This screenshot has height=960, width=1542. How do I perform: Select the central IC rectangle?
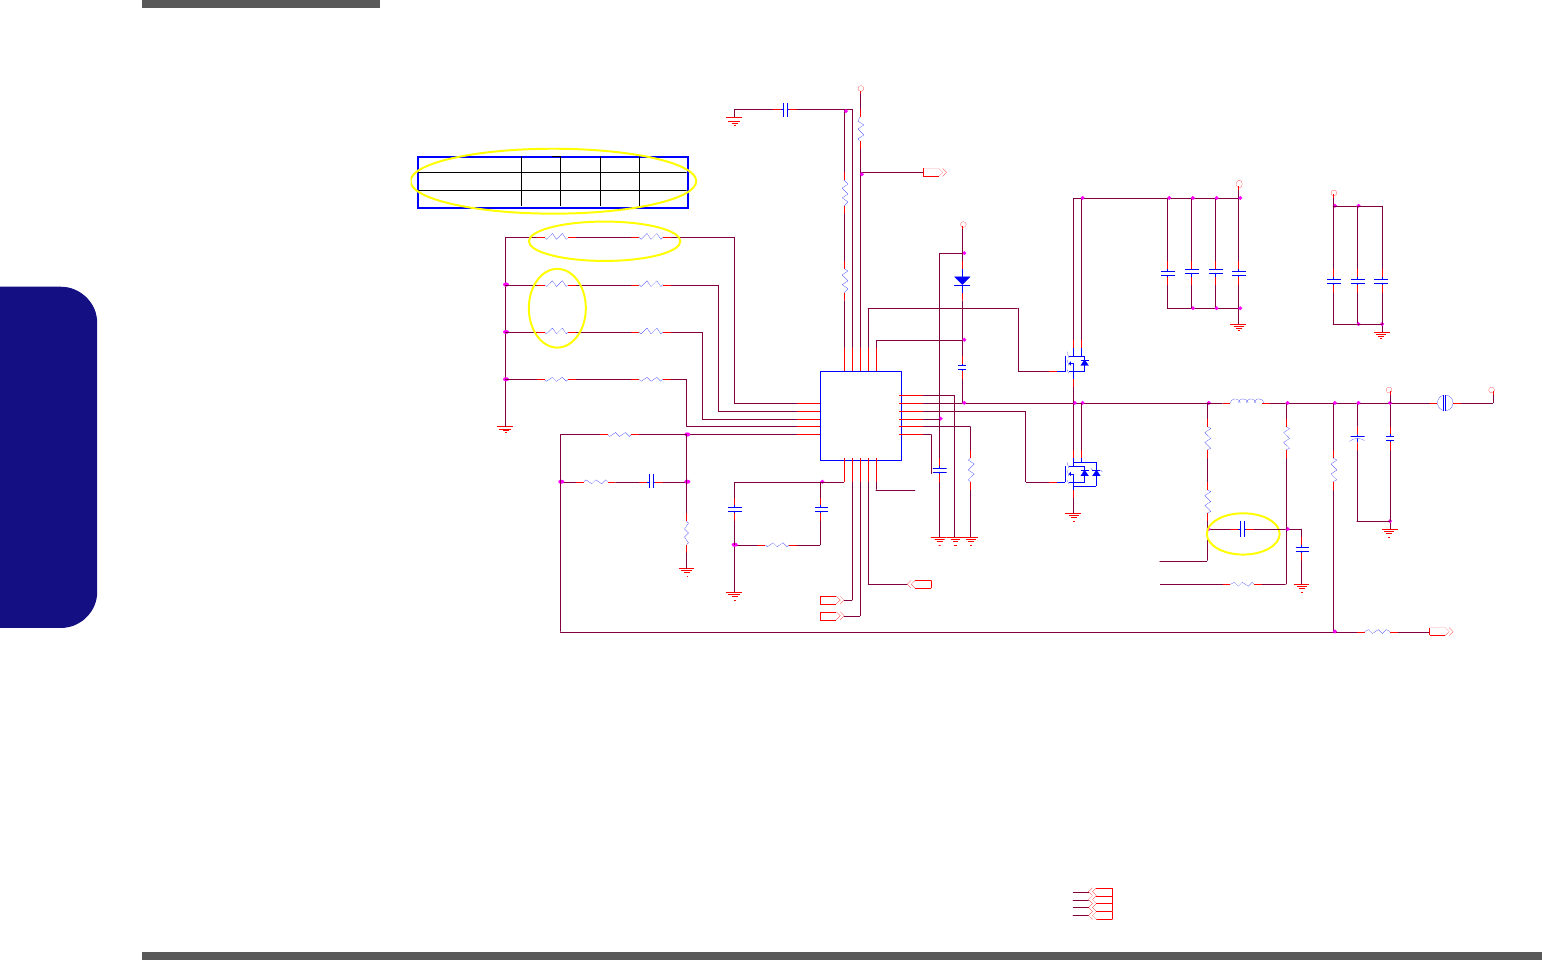coord(861,416)
